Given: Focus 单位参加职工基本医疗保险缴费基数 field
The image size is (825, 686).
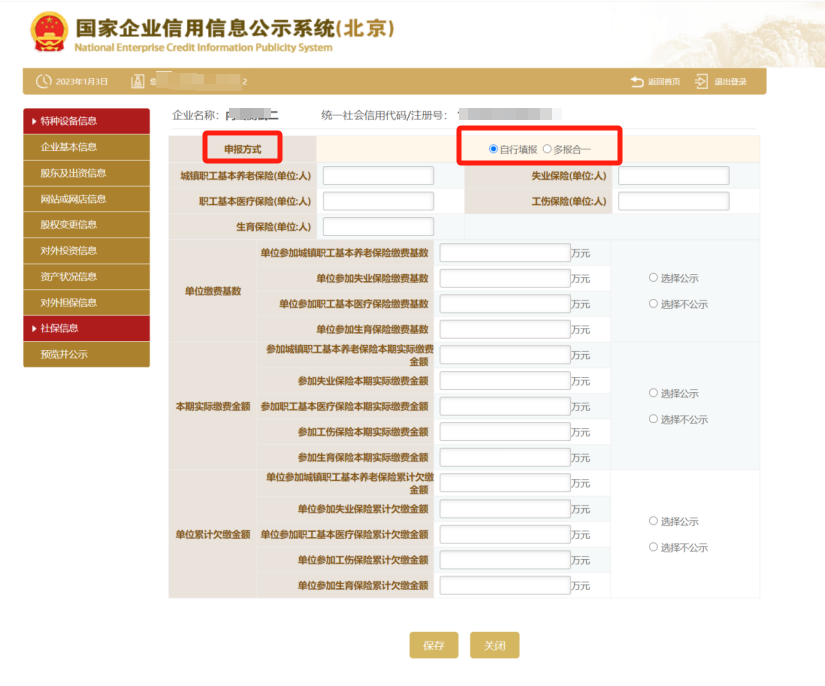Looking at the screenshot, I should (x=505, y=304).
